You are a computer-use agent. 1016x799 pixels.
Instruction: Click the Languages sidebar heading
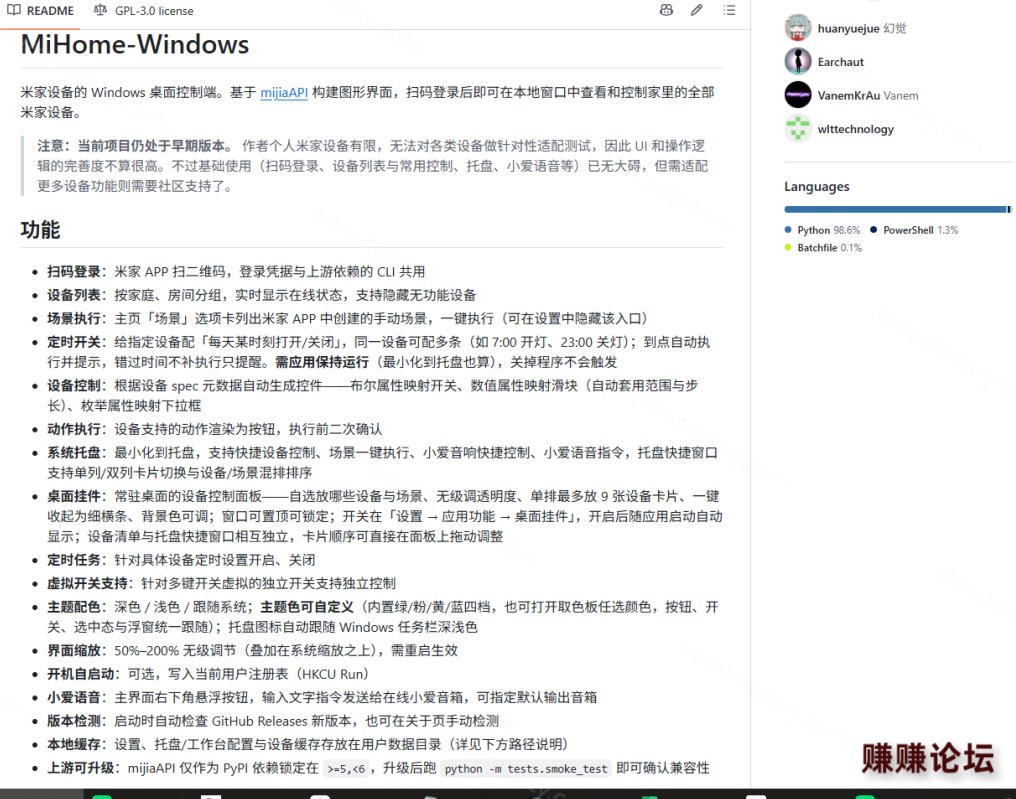point(816,187)
